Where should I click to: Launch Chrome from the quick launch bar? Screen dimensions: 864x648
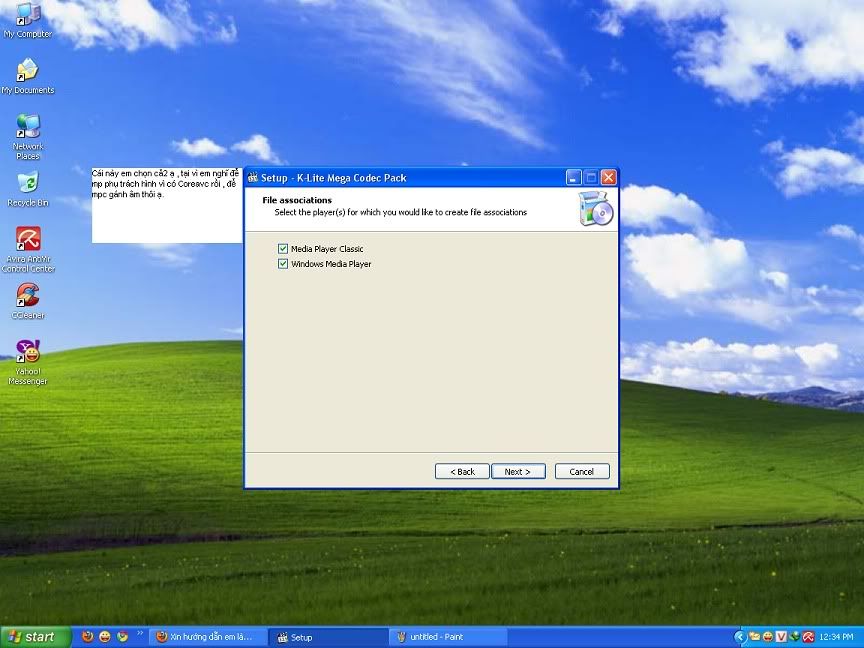coord(122,636)
